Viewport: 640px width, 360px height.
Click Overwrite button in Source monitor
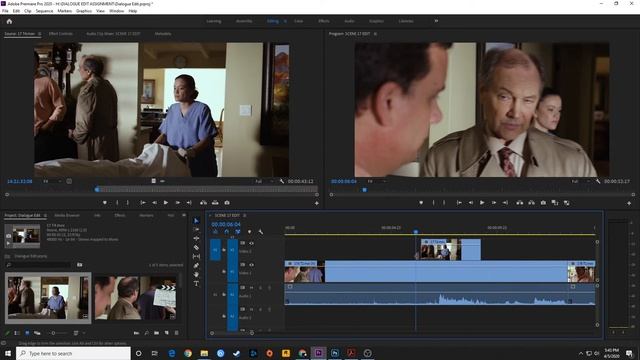(215, 202)
